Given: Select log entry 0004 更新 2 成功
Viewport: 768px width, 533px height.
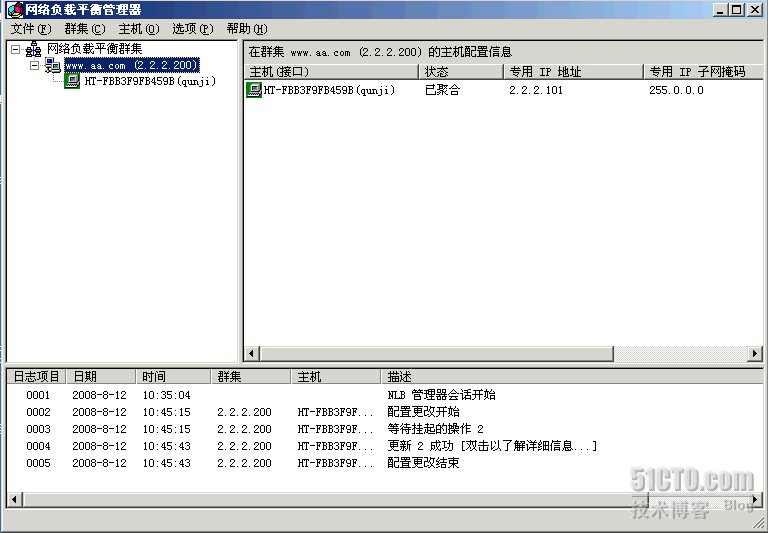Looking at the screenshot, I should tap(384, 446).
